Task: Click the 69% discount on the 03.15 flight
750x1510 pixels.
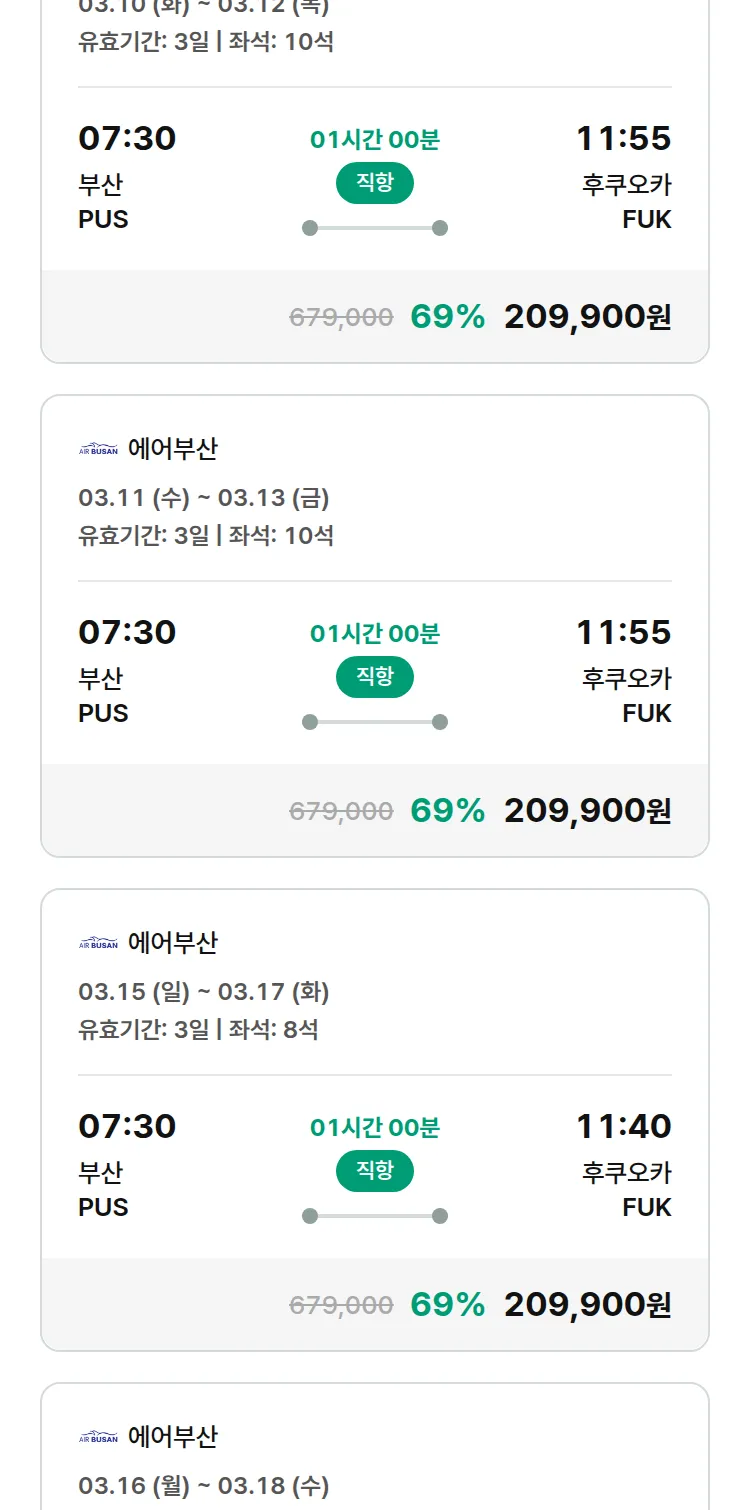Action: [x=447, y=1304]
